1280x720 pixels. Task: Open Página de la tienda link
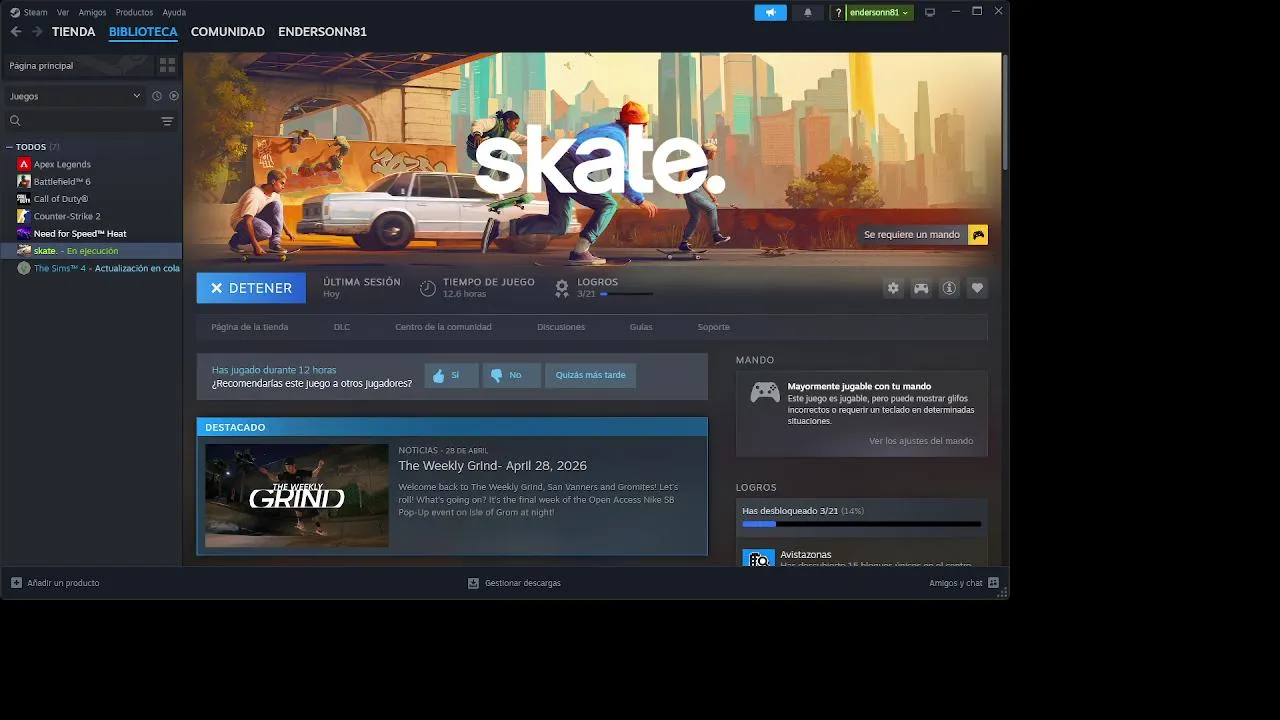pyautogui.click(x=250, y=327)
